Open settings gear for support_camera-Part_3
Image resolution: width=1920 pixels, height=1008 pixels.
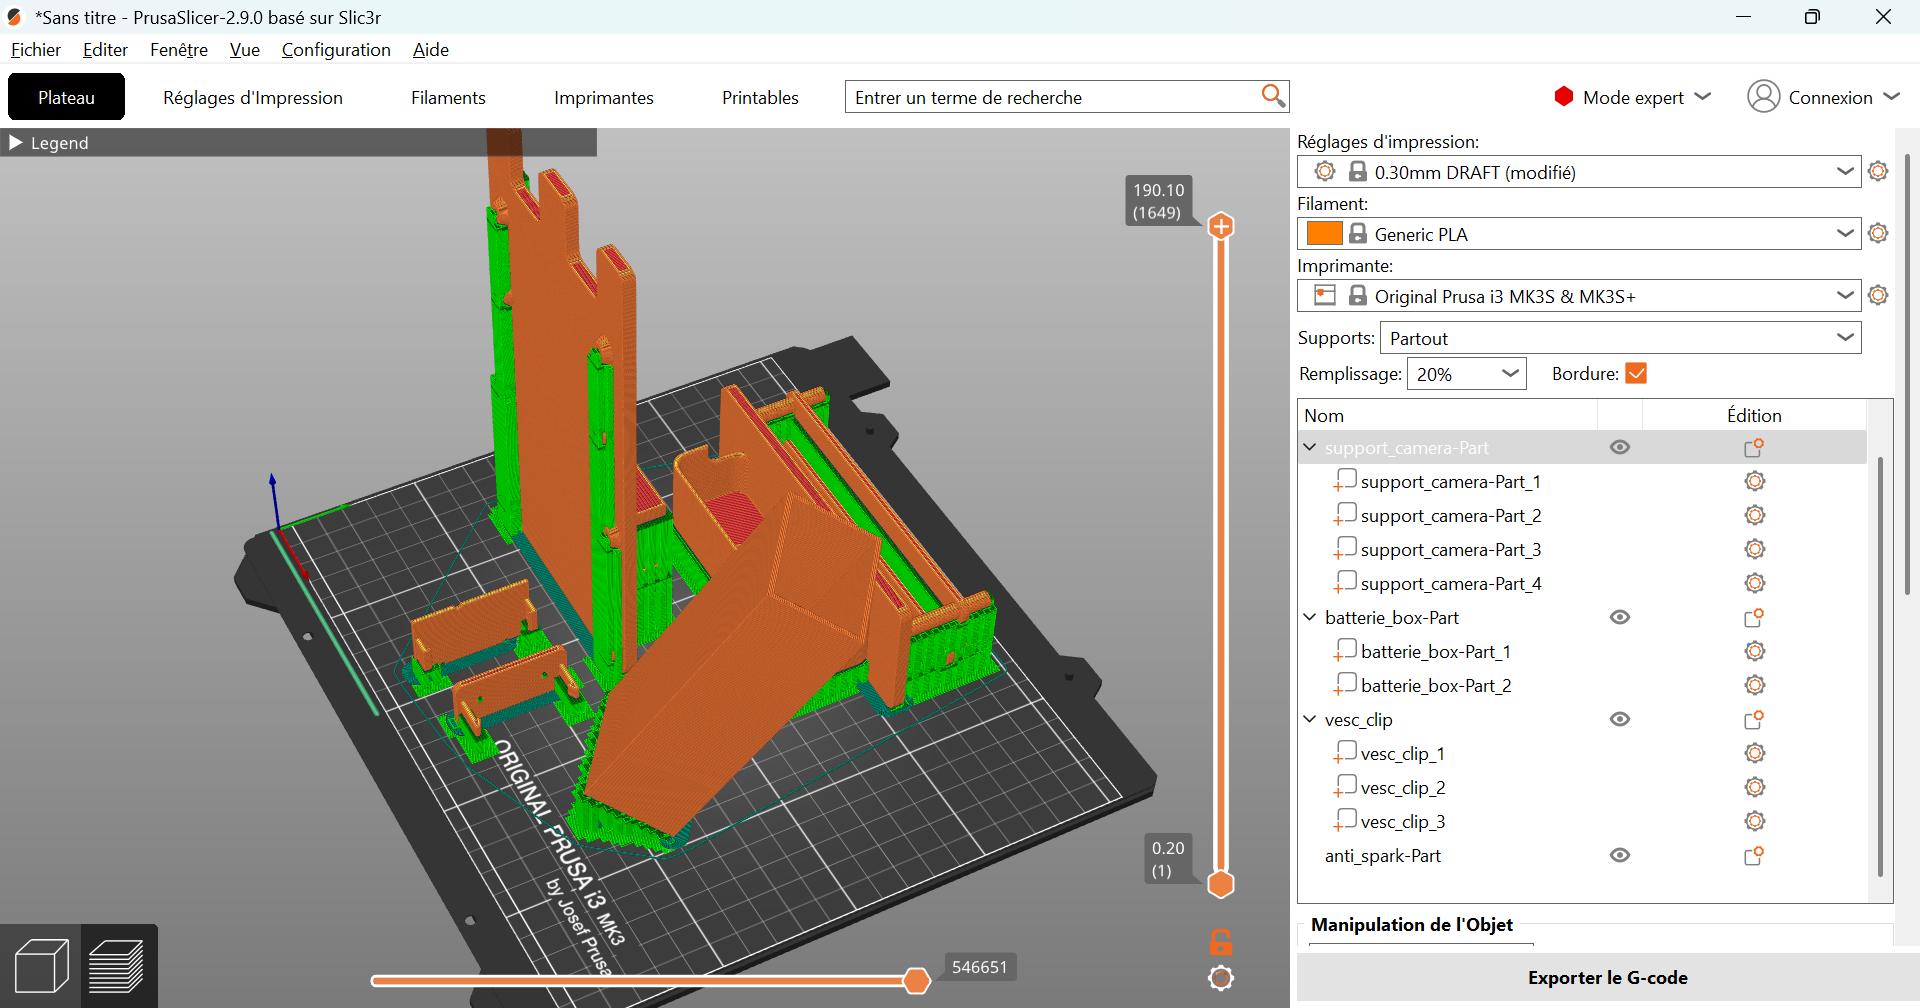[x=1754, y=550]
